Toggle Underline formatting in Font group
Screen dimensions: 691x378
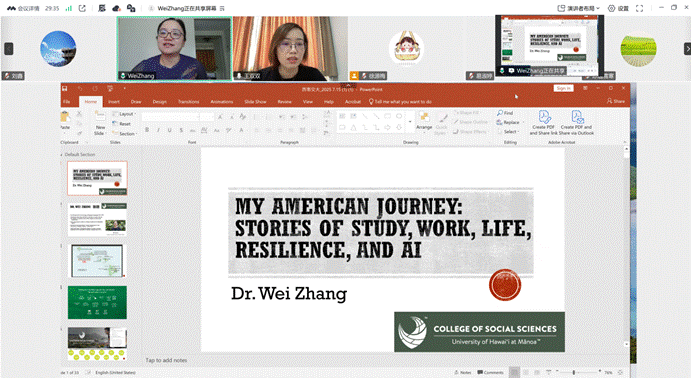click(x=169, y=130)
